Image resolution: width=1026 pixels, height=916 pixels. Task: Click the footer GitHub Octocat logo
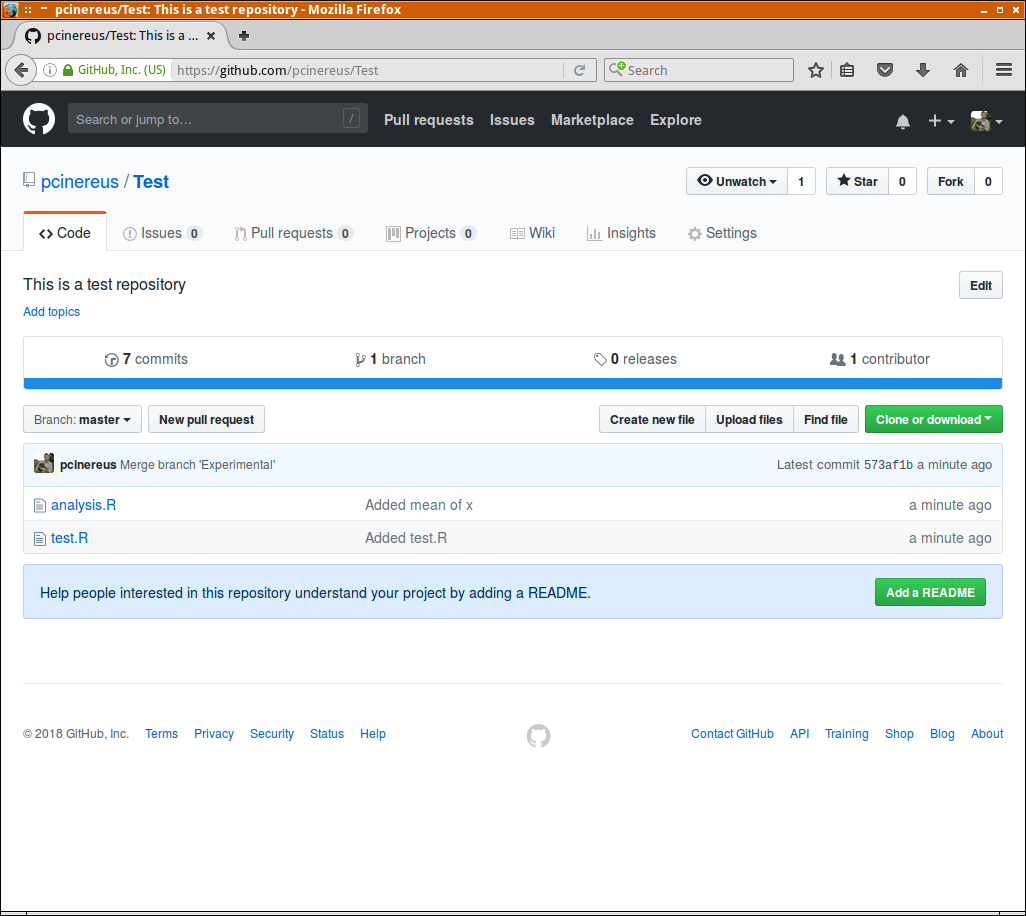coord(539,735)
